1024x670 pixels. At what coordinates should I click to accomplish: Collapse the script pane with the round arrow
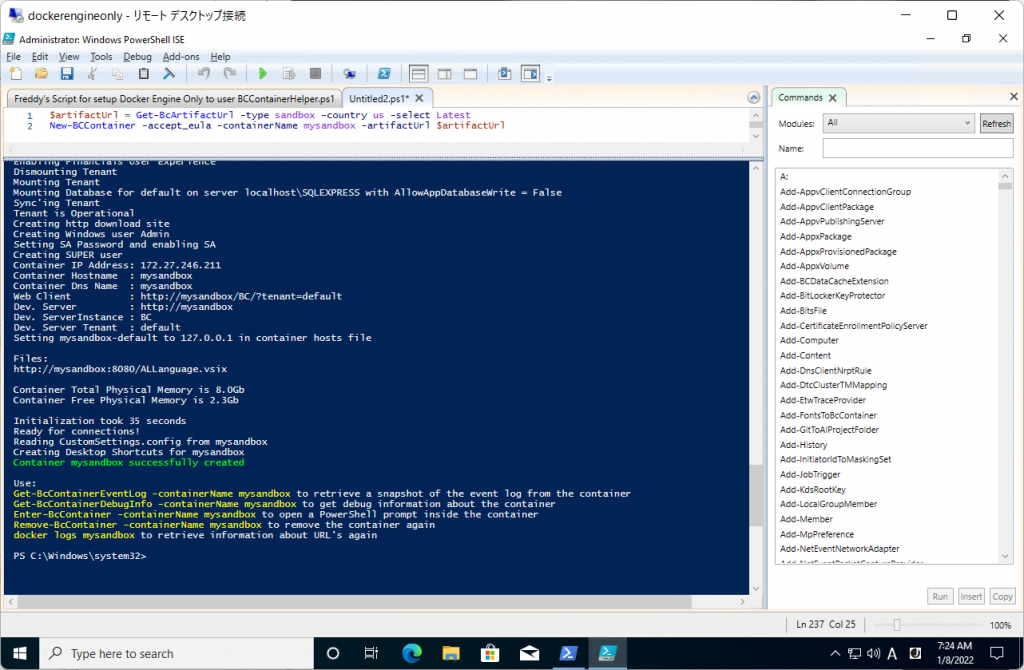coord(754,97)
